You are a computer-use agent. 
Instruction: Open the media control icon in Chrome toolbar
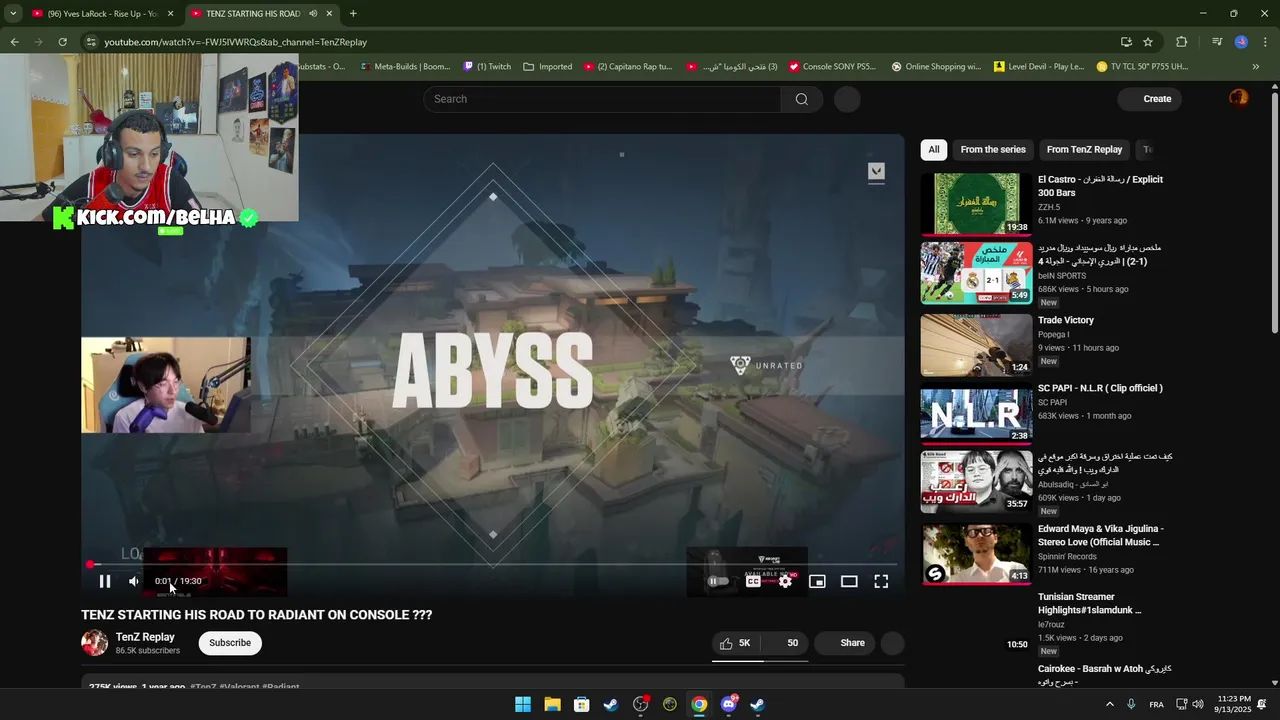click(1217, 42)
